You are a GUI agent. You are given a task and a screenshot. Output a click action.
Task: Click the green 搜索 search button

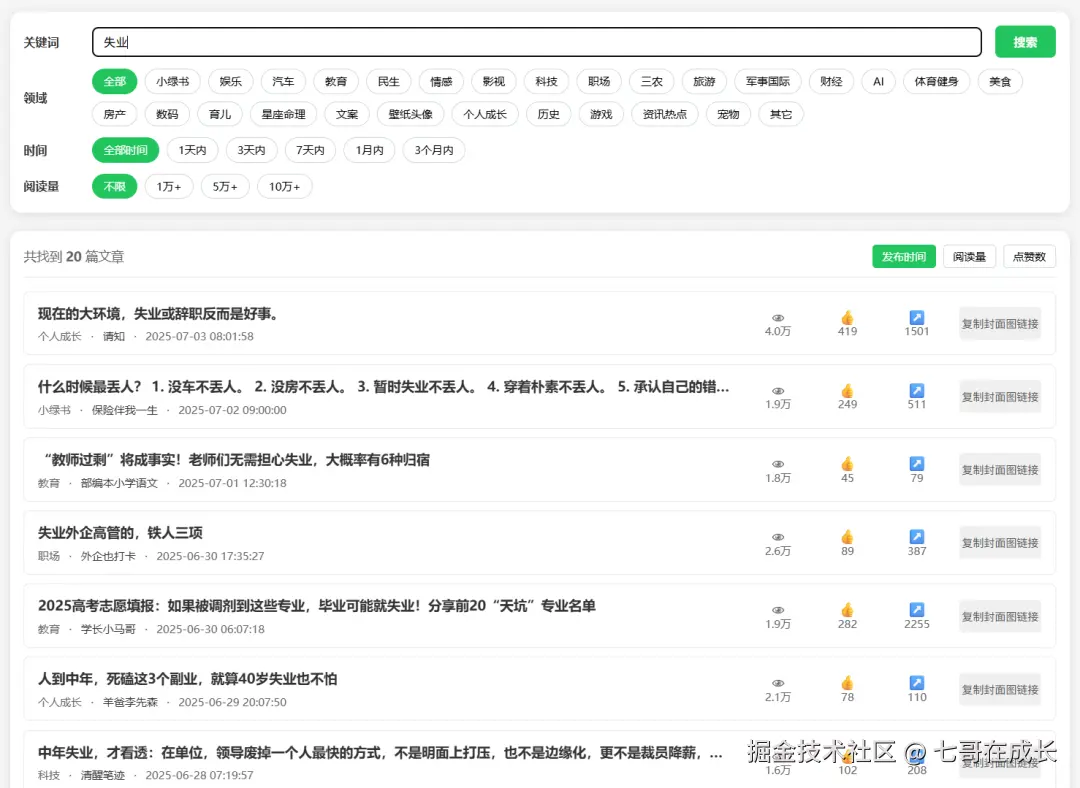tap(1025, 42)
